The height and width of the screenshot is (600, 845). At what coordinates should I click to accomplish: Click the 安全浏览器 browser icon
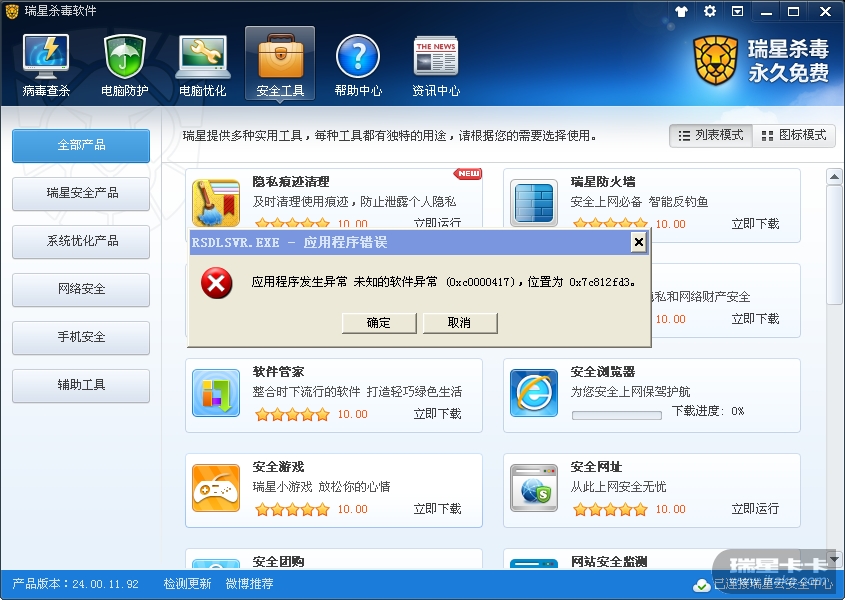[534, 392]
